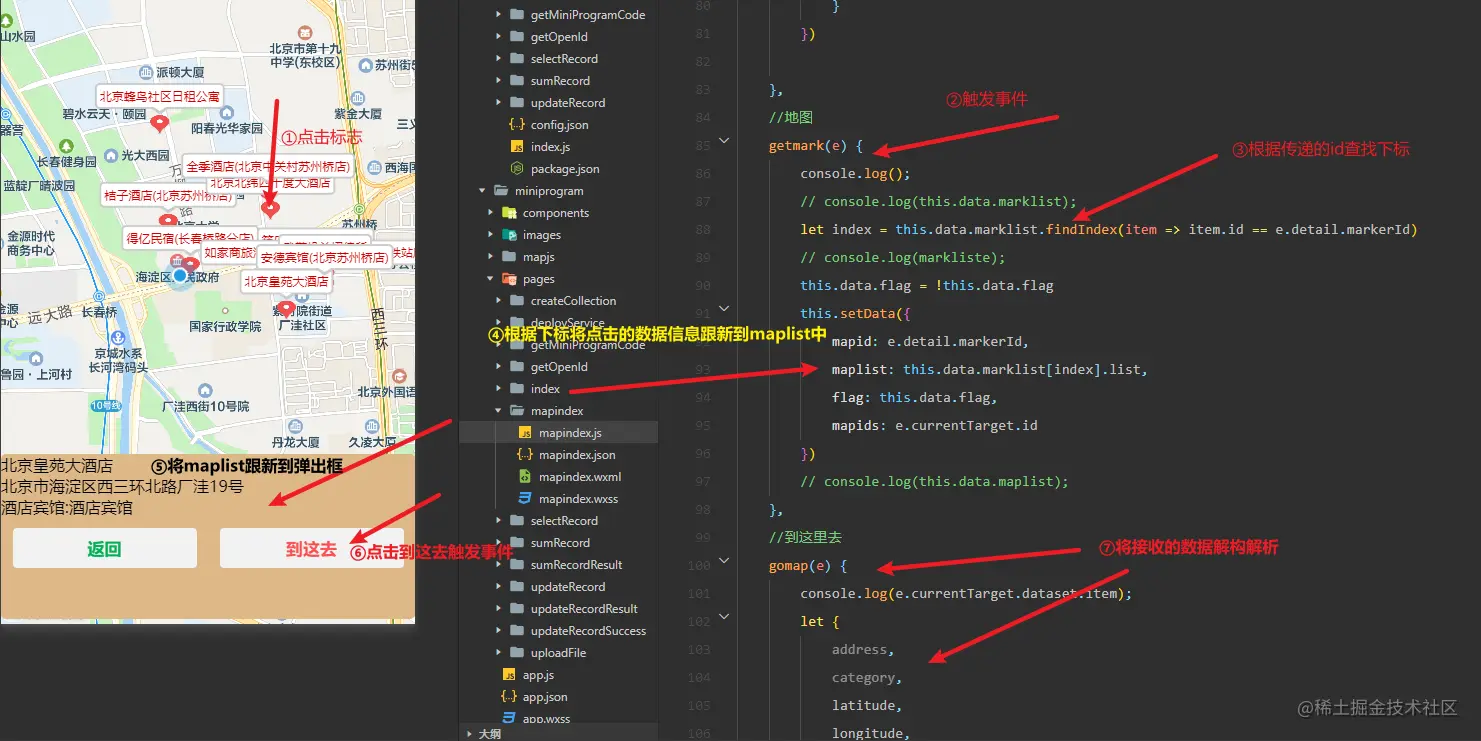
Task: Click the green Node icon beside package.json
Action: point(516,169)
